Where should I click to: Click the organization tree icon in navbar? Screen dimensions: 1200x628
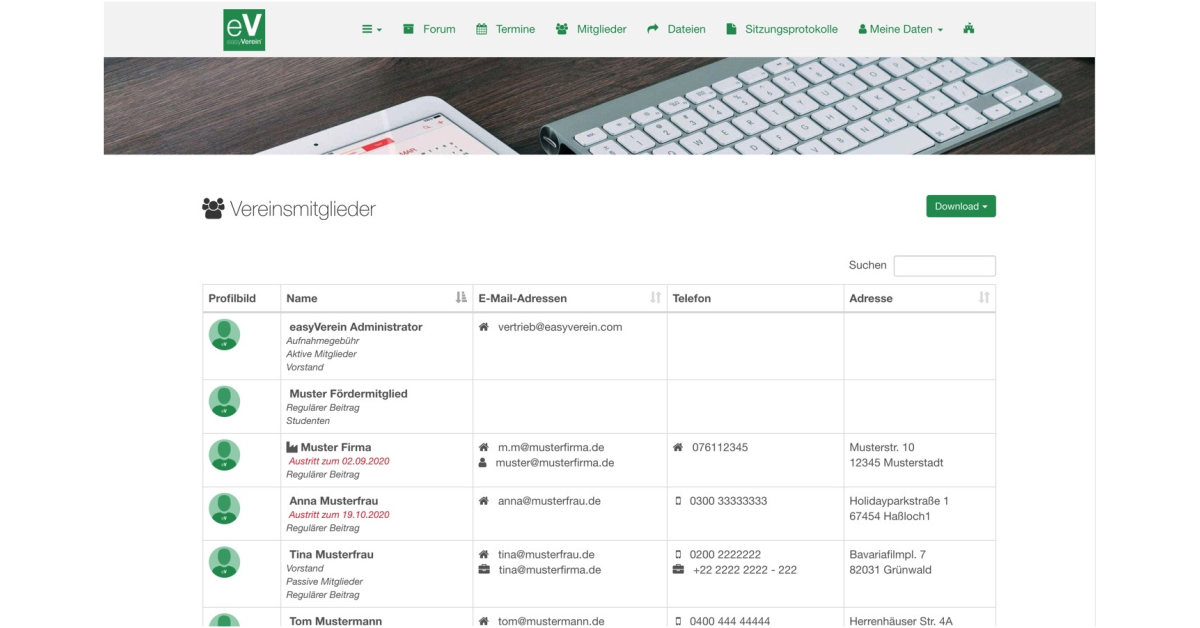pos(968,29)
